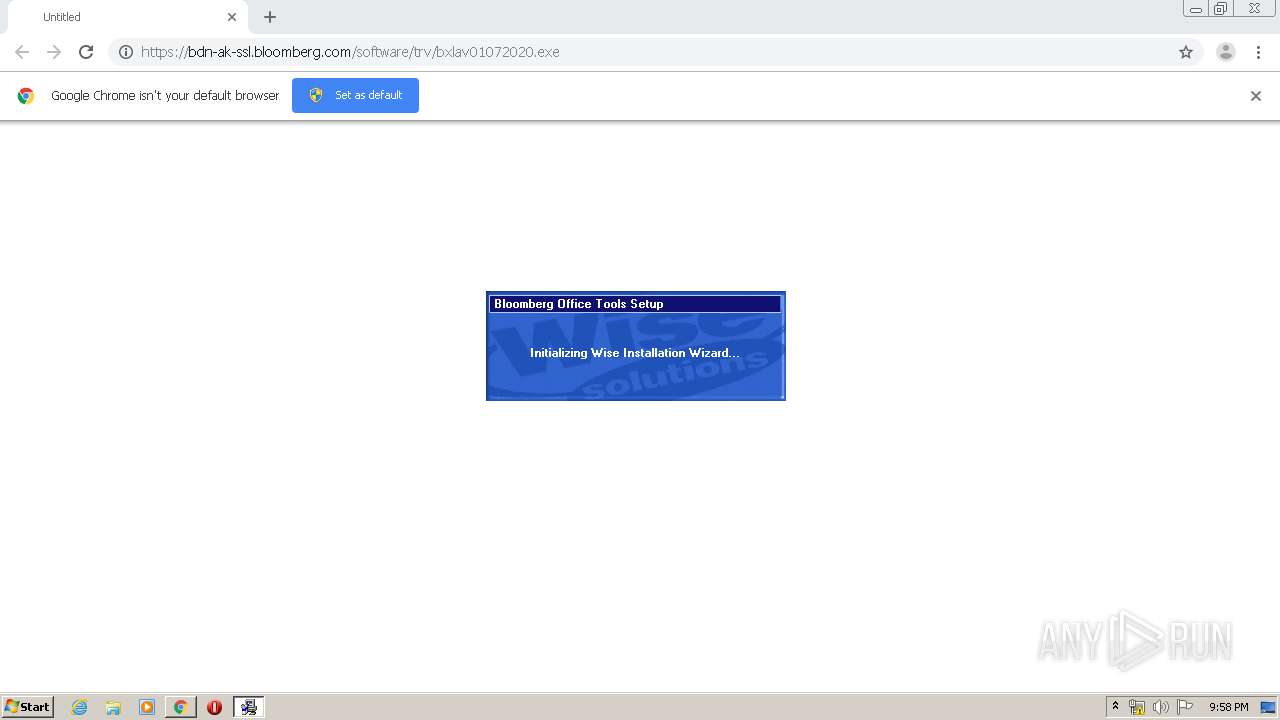Open Windows Explorer folder in the taskbar
The height and width of the screenshot is (720, 1280).
(113, 707)
